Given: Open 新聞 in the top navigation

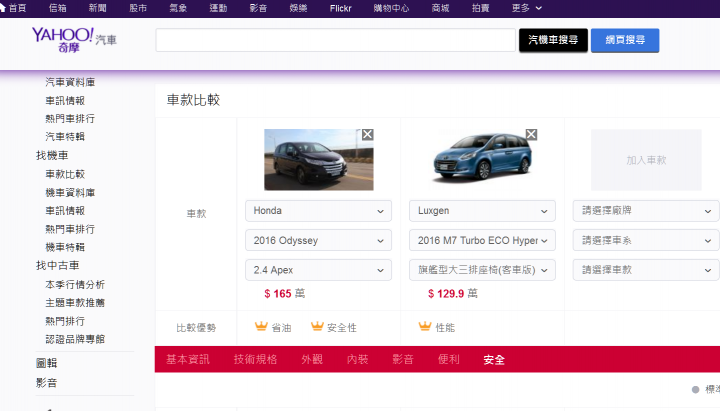Looking at the screenshot, I should coord(97,8).
